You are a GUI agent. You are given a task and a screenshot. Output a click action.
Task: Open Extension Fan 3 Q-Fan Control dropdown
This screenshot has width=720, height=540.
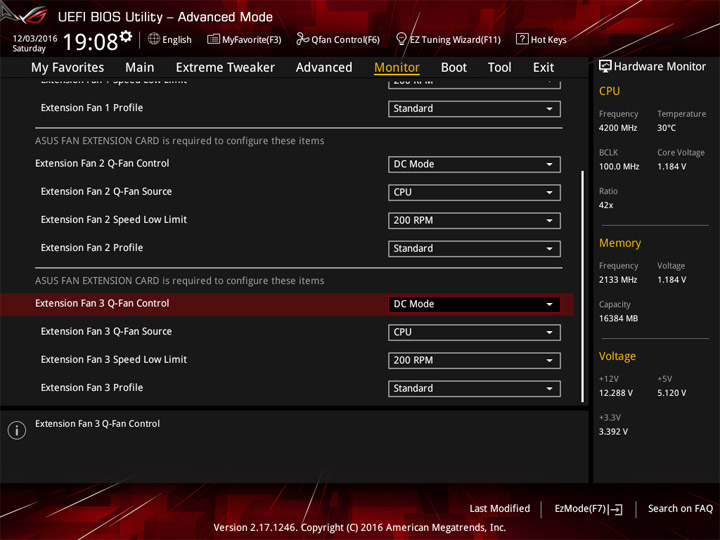[x=474, y=304]
